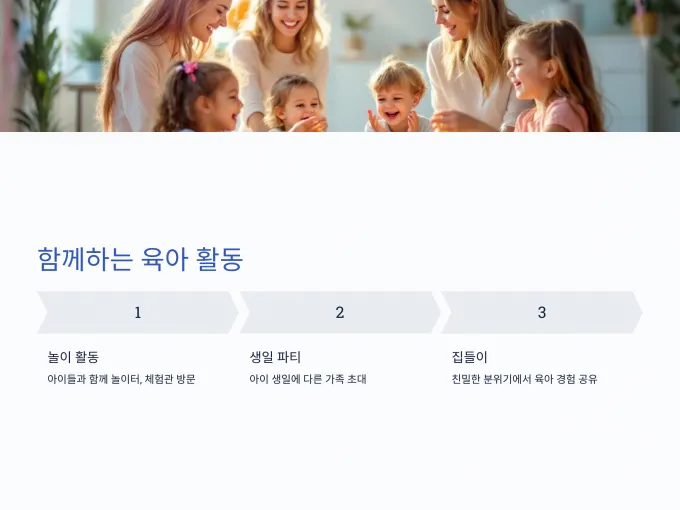The height and width of the screenshot is (510, 680).
Task: Click the pink hair bow on the girl
Action: [189, 69]
